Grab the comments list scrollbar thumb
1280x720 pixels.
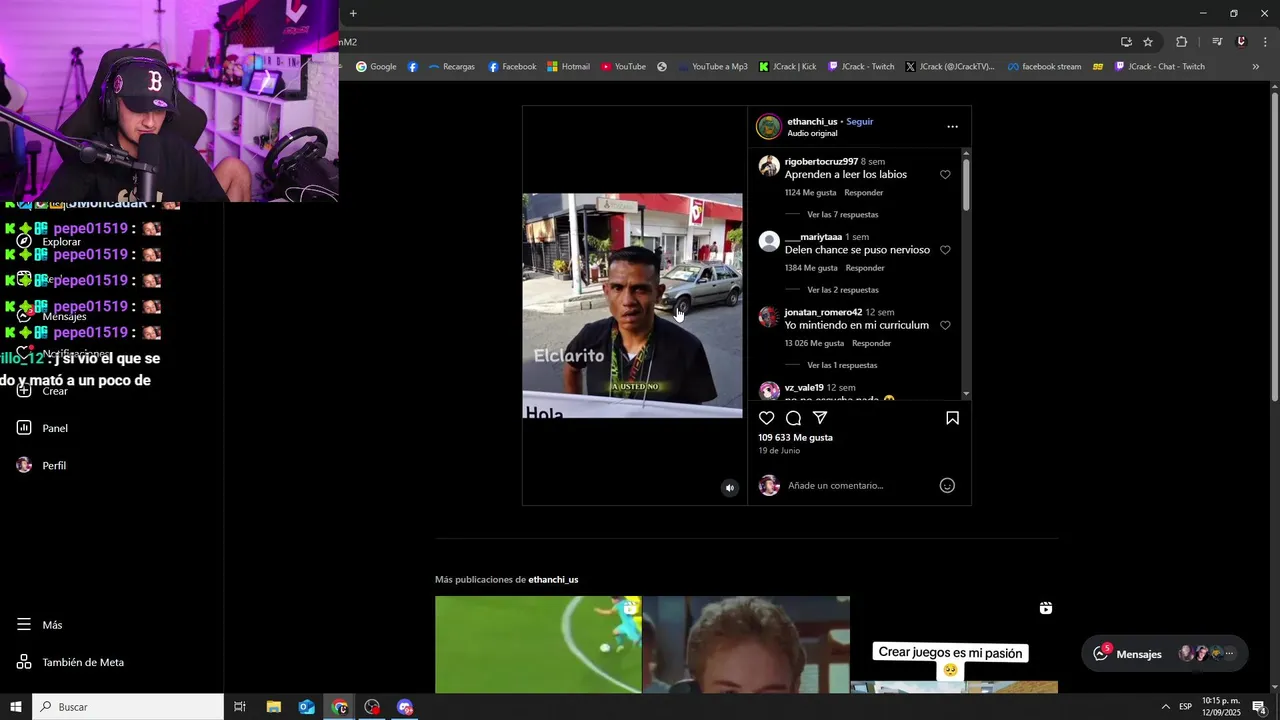pyautogui.click(x=966, y=183)
